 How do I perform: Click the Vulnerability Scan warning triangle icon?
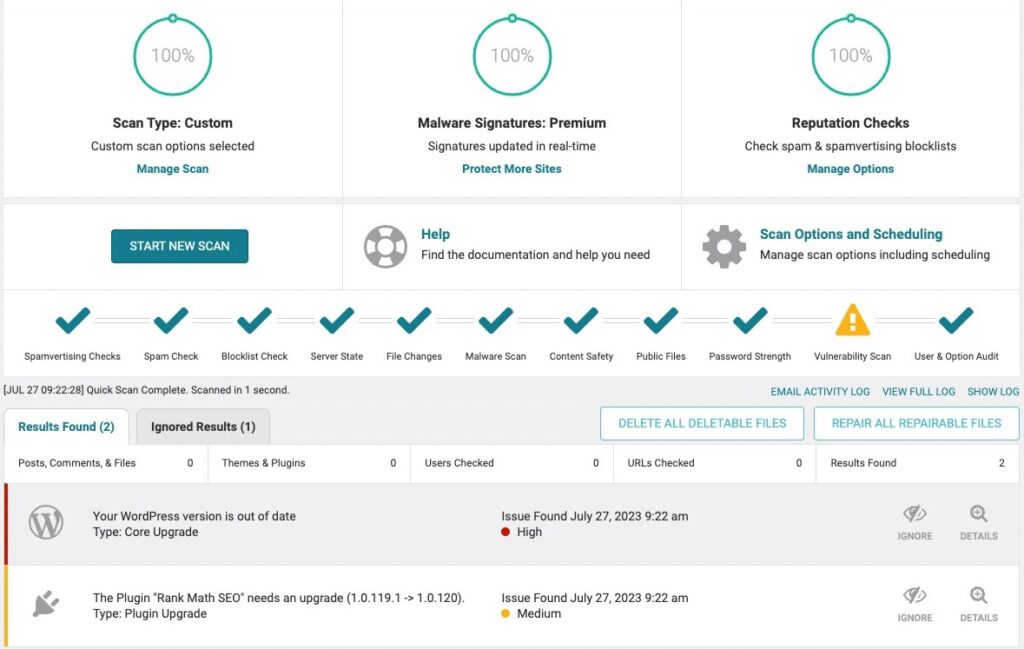coord(853,321)
